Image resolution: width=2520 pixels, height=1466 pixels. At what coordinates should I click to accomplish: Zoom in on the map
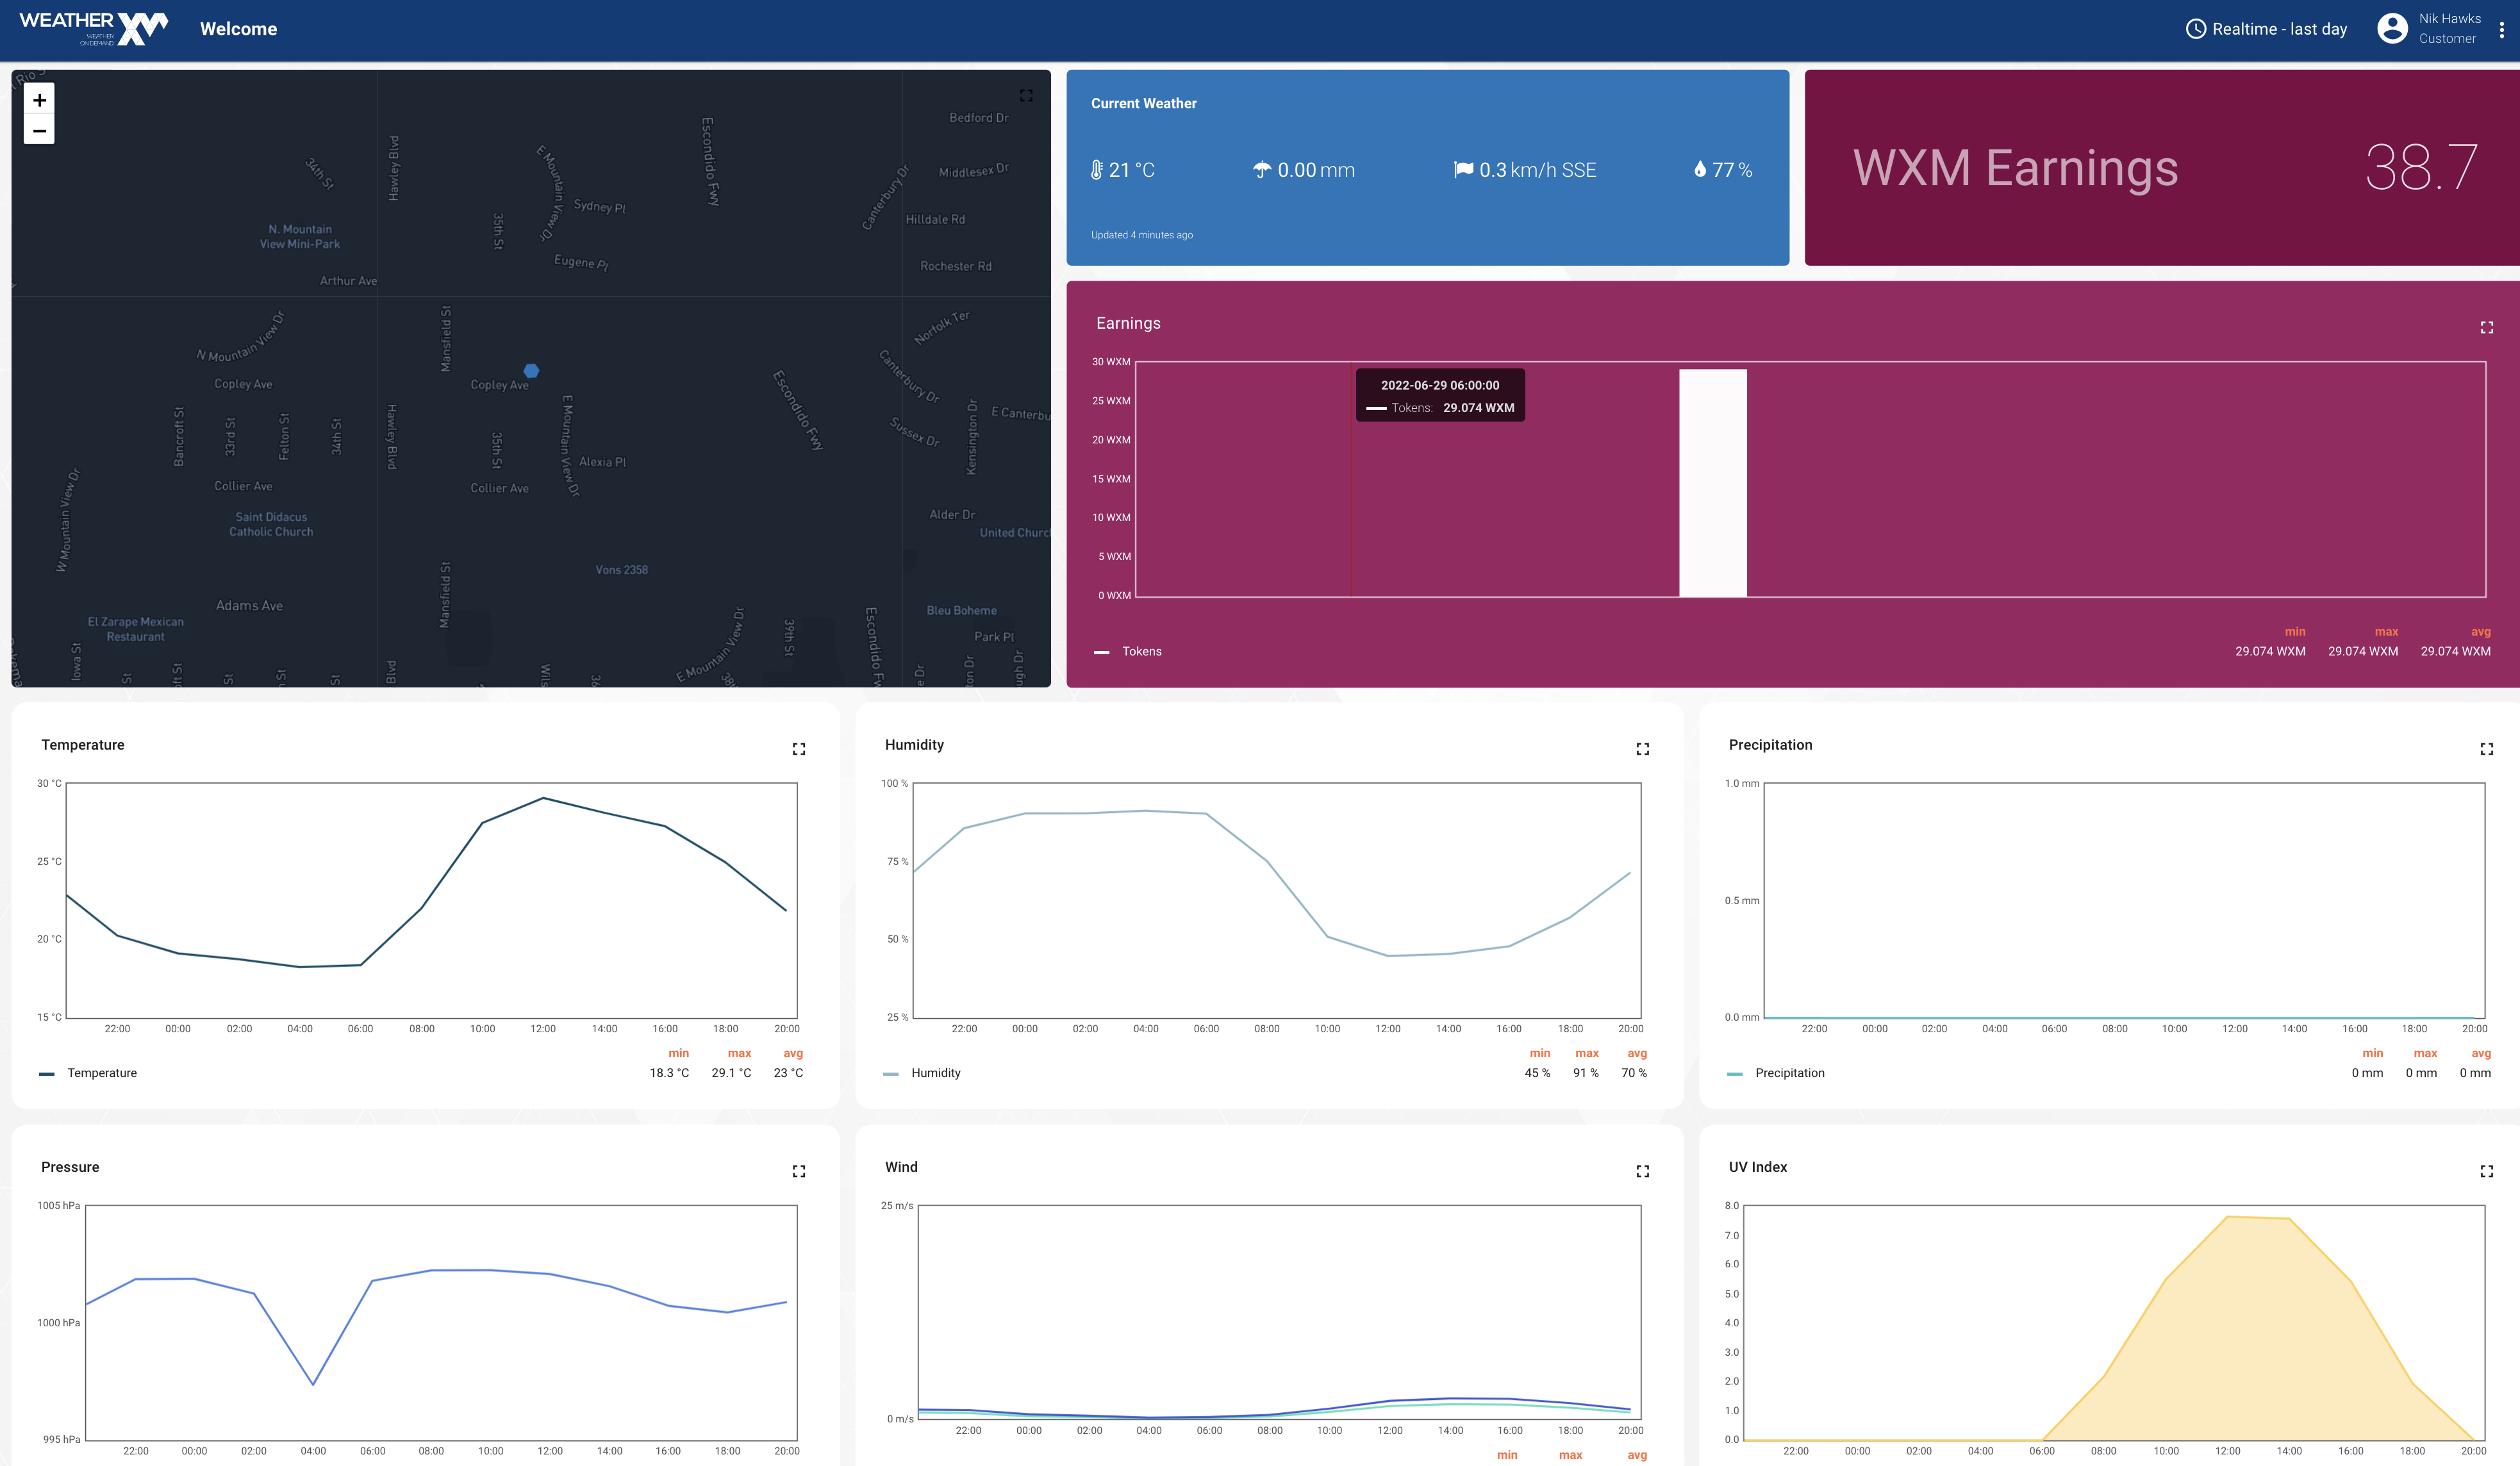click(39, 100)
